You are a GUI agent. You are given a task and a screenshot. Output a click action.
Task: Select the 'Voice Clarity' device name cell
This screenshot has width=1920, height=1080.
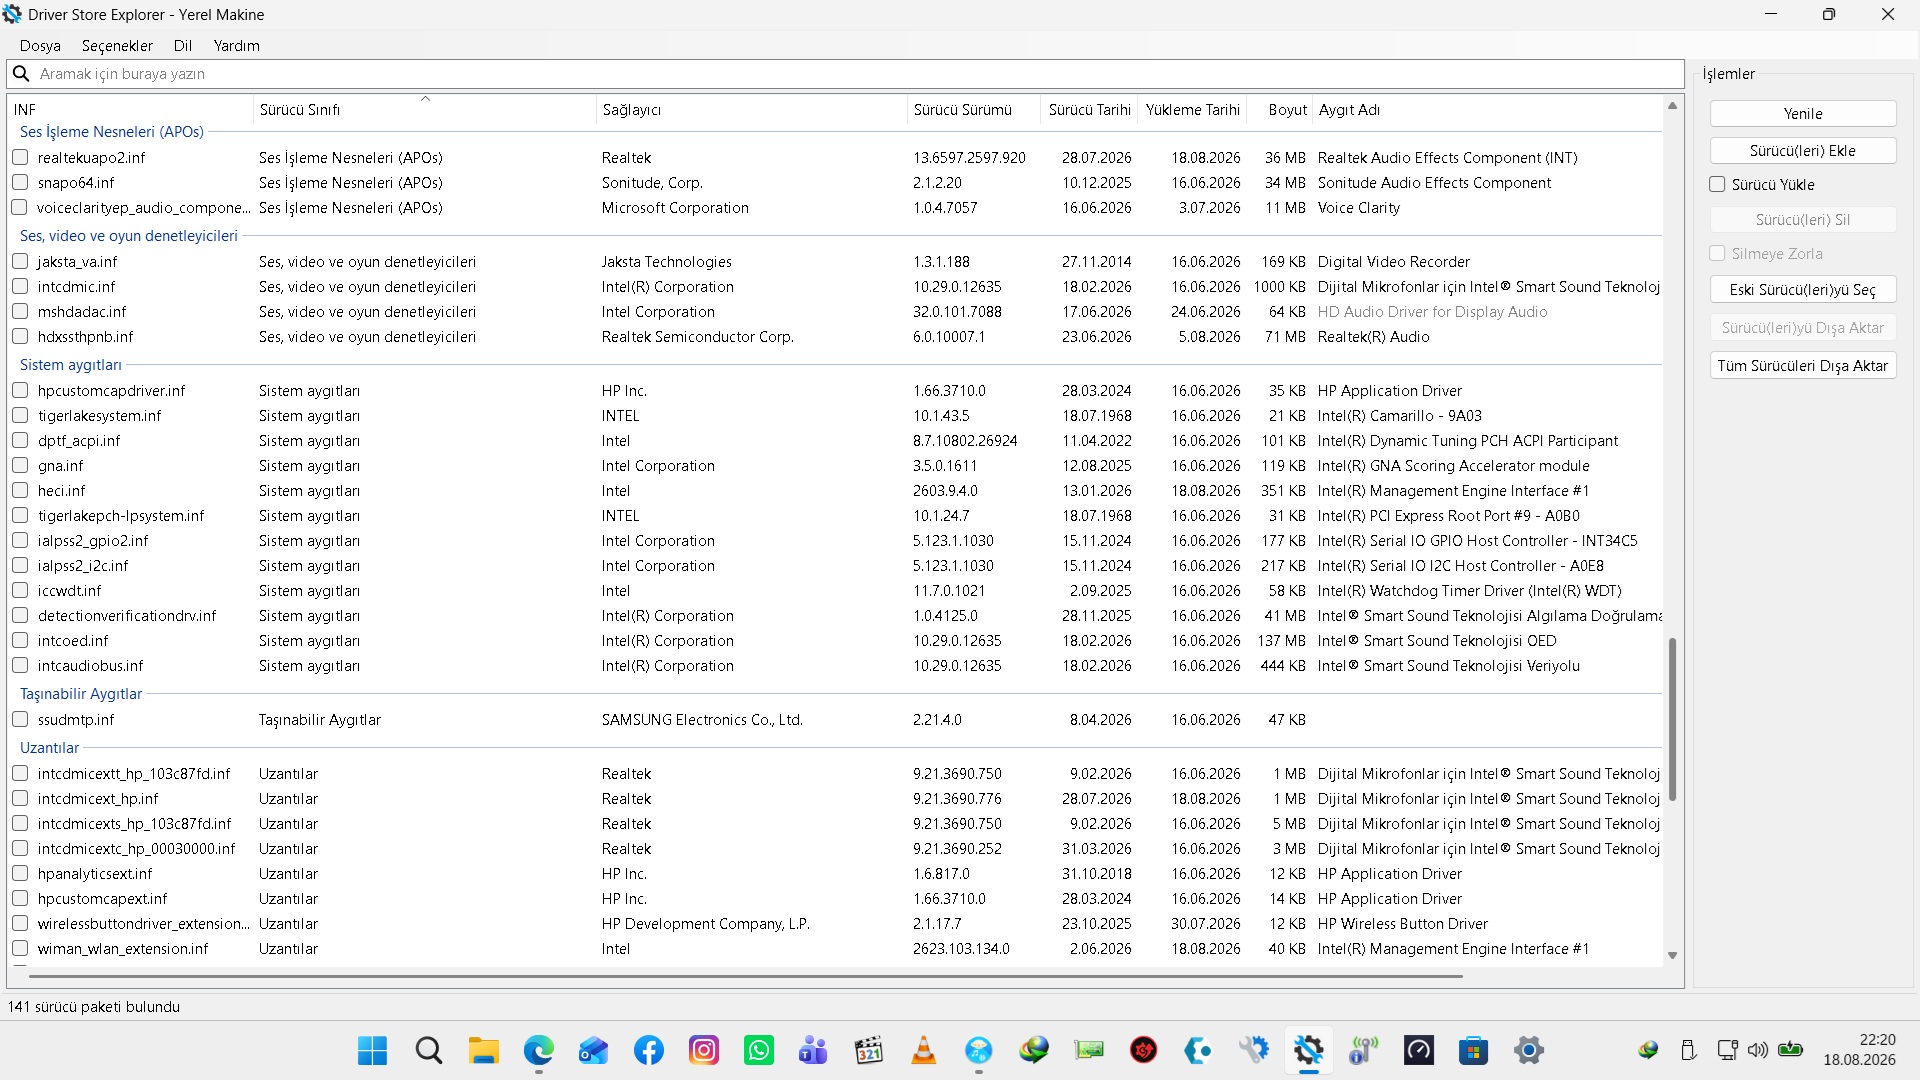1359,207
